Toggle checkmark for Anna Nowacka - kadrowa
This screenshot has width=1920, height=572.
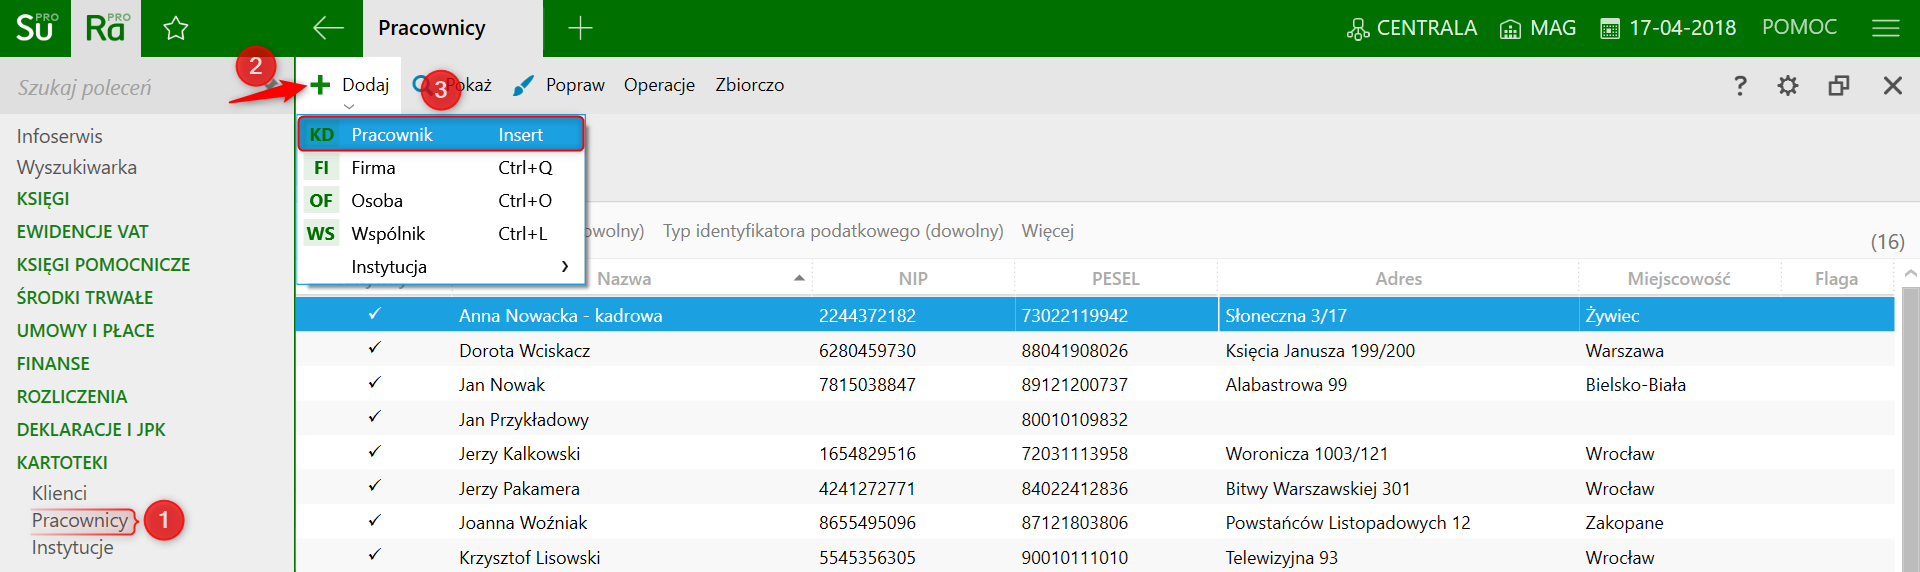click(374, 314)
